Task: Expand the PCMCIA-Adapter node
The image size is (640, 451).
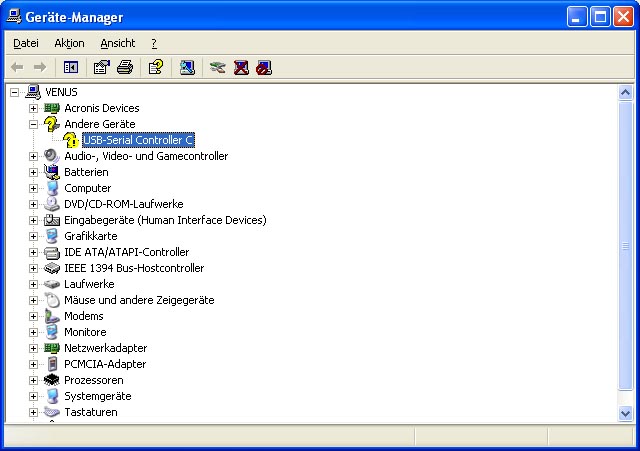Action: pos(33,364)
